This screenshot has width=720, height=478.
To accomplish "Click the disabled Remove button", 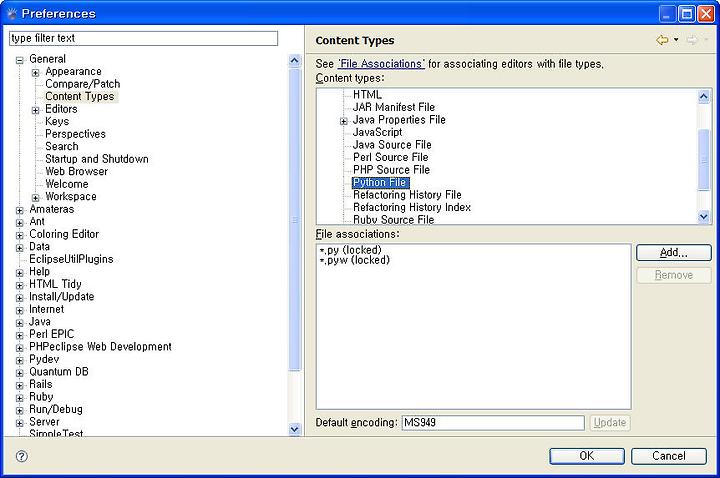I will 674,275.
